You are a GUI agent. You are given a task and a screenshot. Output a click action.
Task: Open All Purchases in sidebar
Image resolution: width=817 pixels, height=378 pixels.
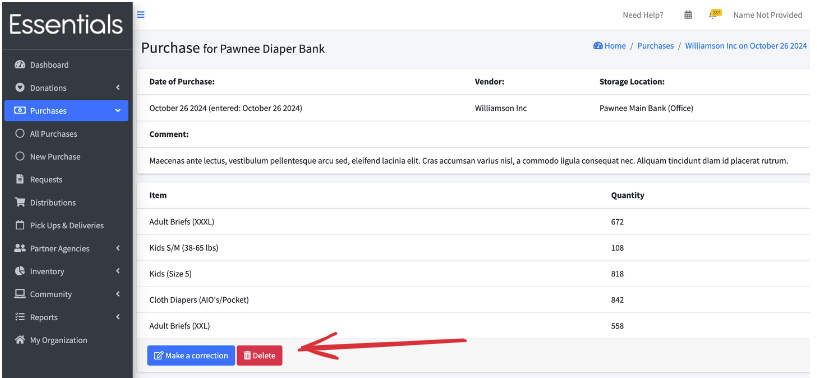click(x=66, y=133)
